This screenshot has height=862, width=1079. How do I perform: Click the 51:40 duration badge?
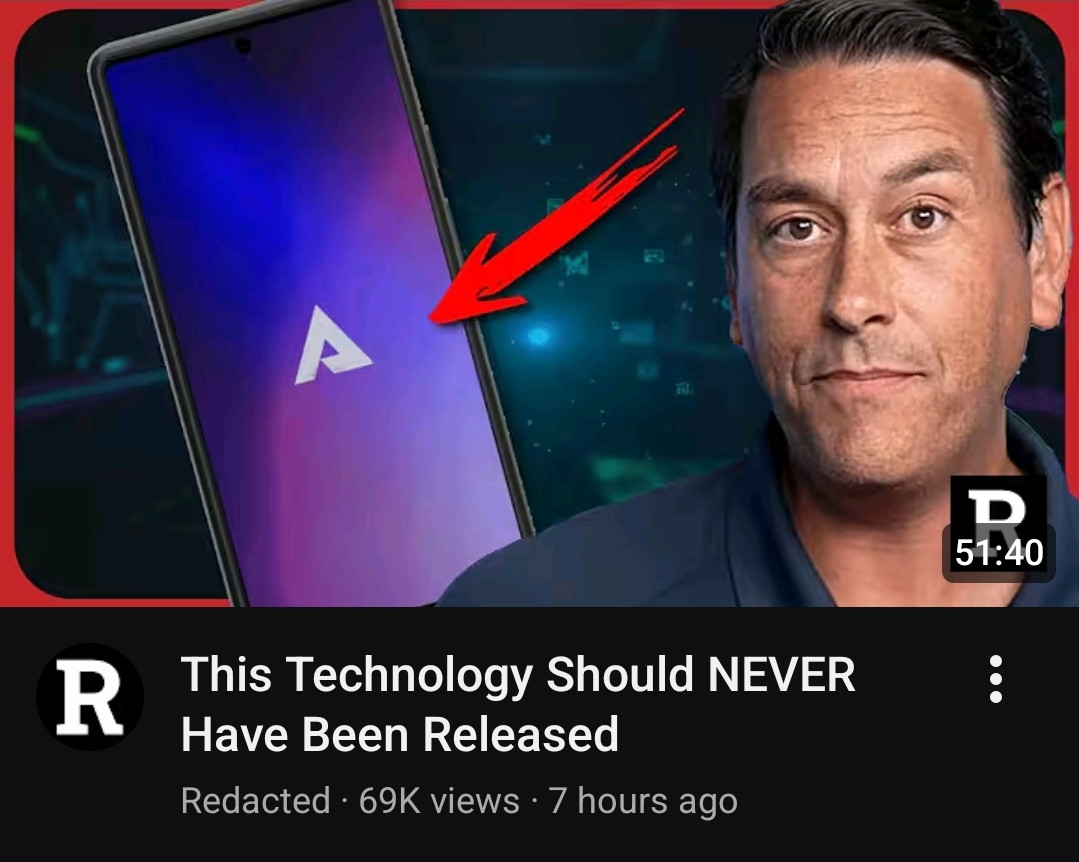(998, 552)
